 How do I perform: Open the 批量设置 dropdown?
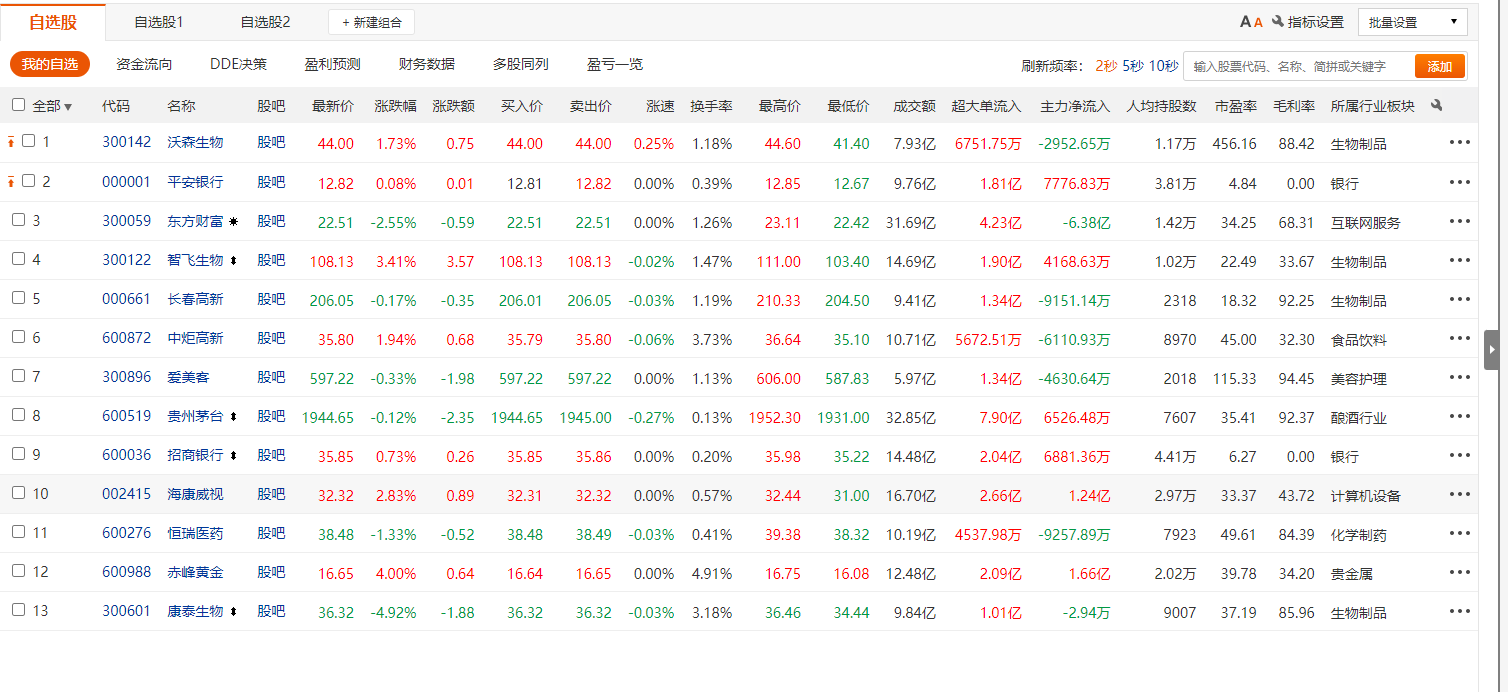pyautogui.click(x=1412, y=21)
